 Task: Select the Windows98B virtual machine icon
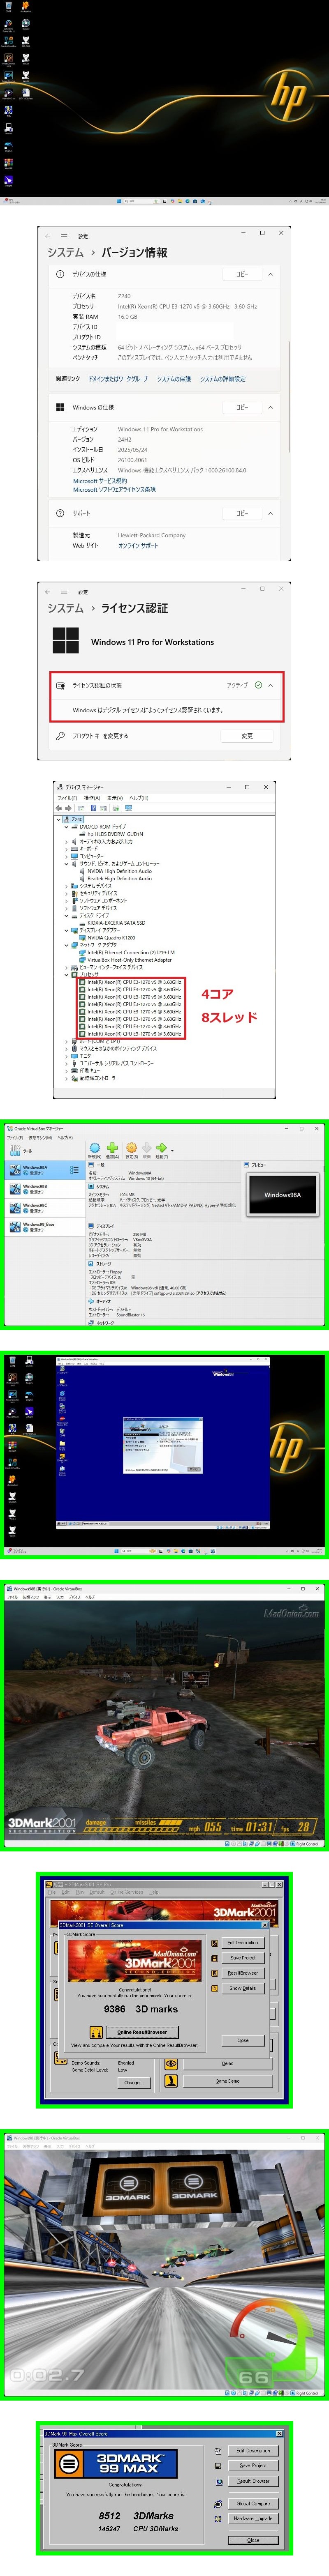click(x=15, y=1189)
